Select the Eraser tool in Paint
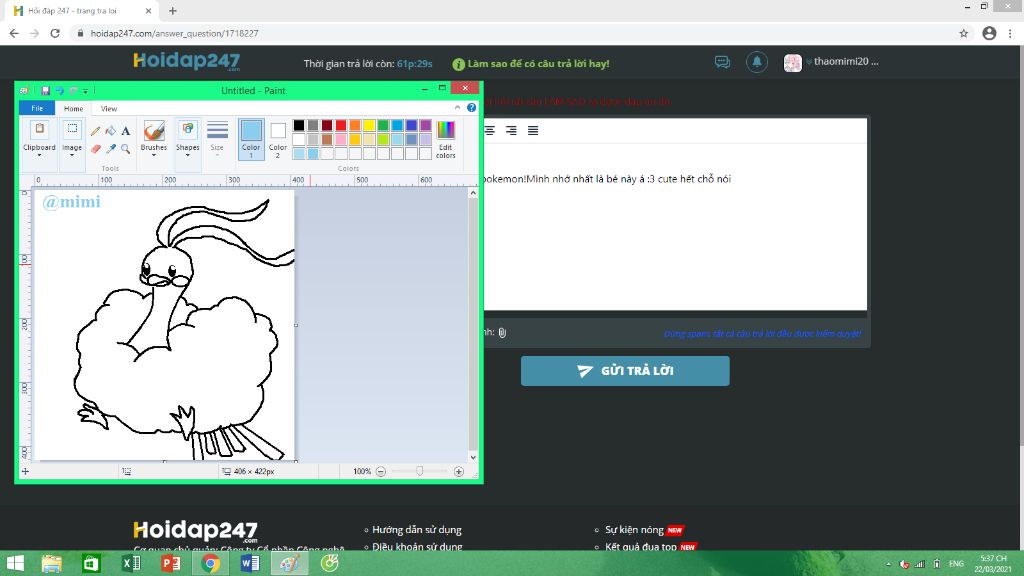This screenshot has height=576, width=1024. coord(95,149)
